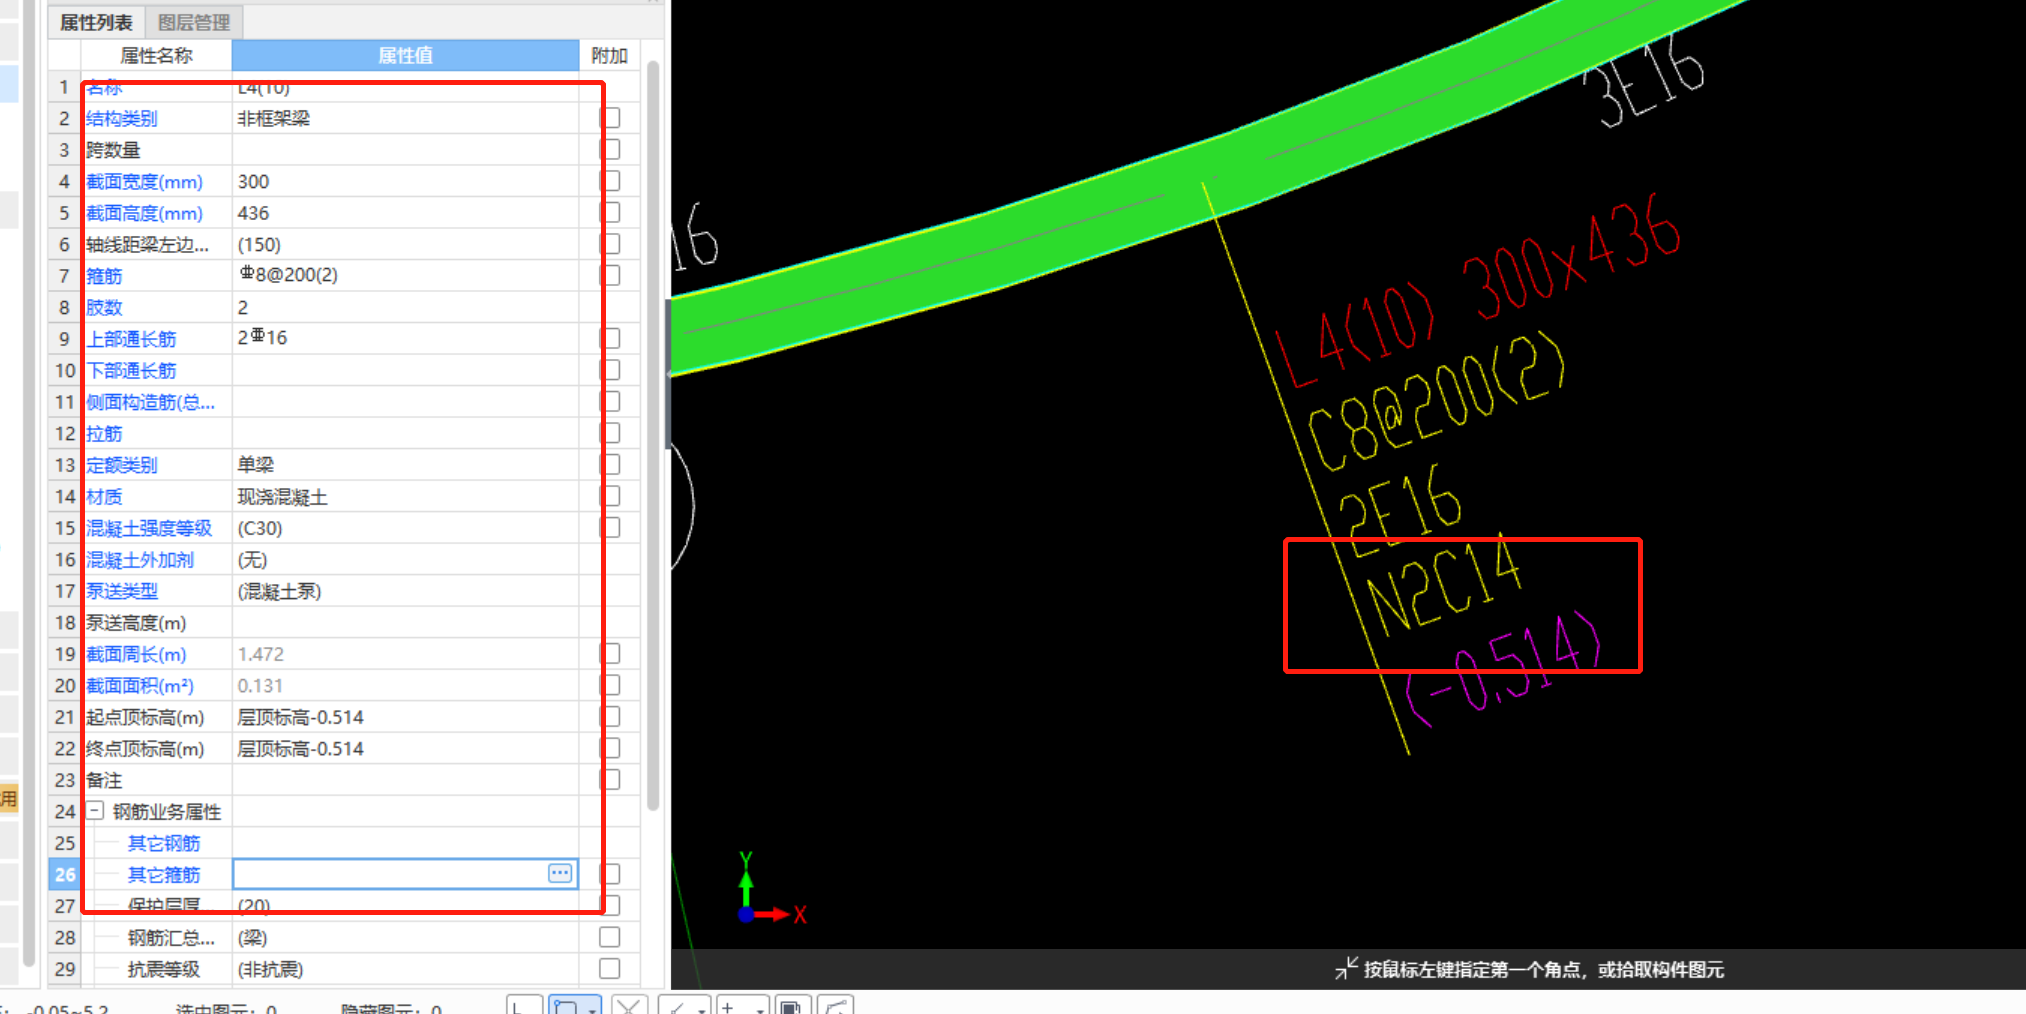2026x1014 pixels.
Task: Click the panel splitter handle beside drawing
Action: pos(668,375)
